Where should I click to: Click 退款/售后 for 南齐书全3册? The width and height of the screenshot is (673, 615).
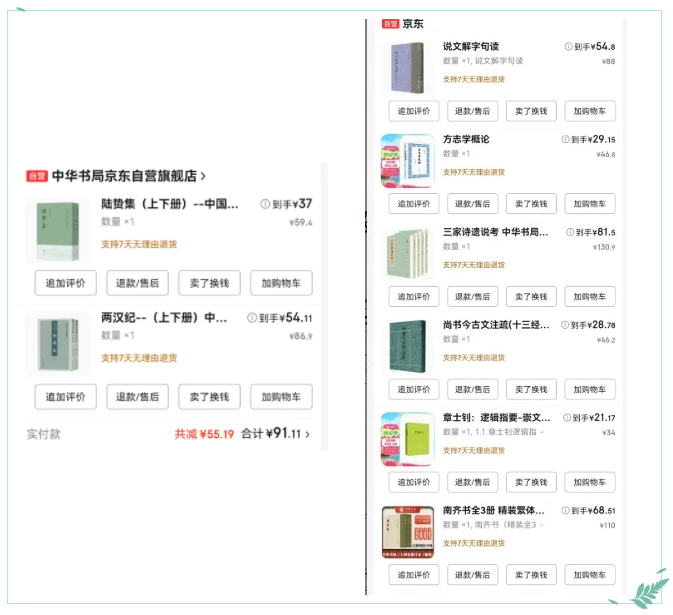pyautogui.click(x=473, y=575)
